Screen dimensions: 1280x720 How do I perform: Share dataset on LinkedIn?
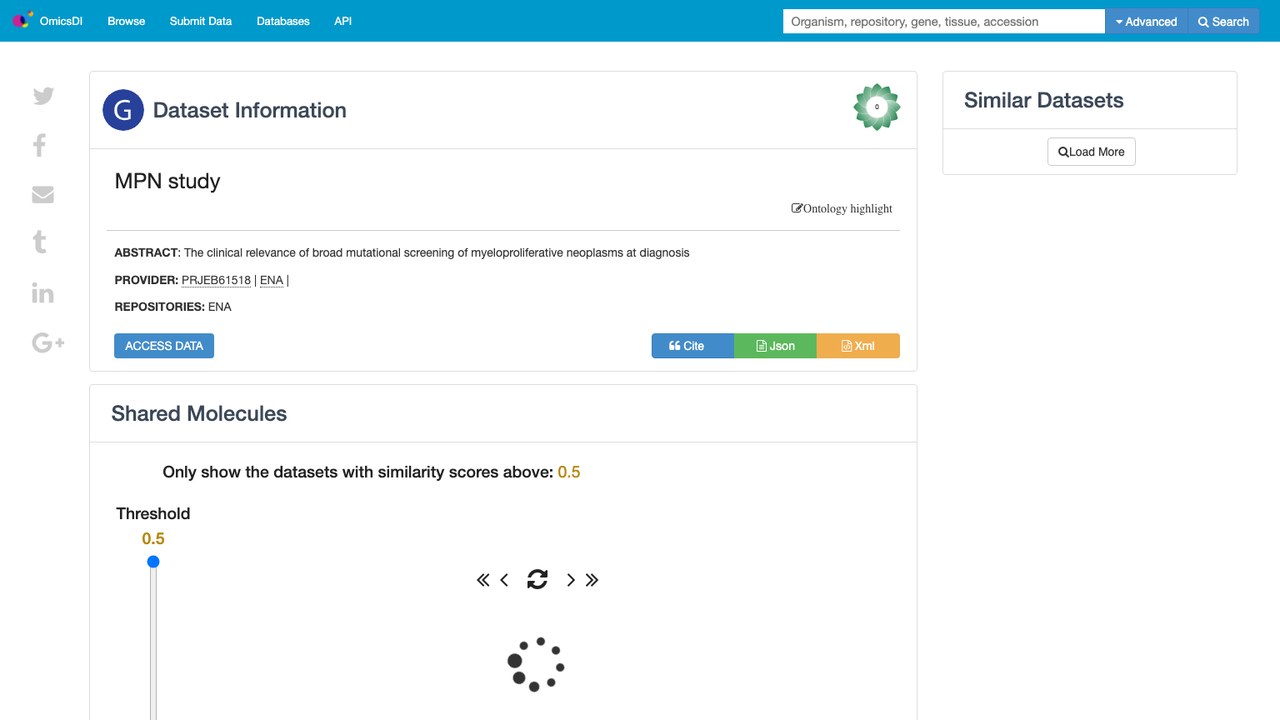[x=43, y=293]
